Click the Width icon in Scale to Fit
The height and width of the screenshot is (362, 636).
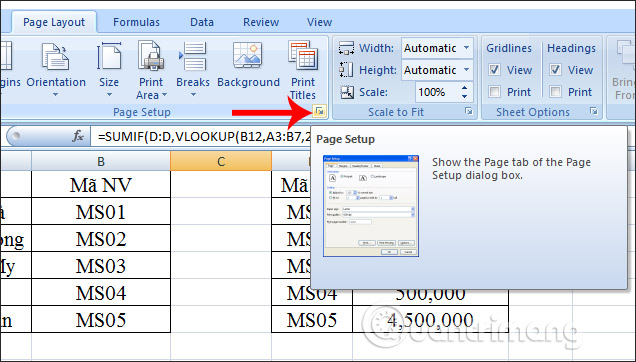click(346, 48)
